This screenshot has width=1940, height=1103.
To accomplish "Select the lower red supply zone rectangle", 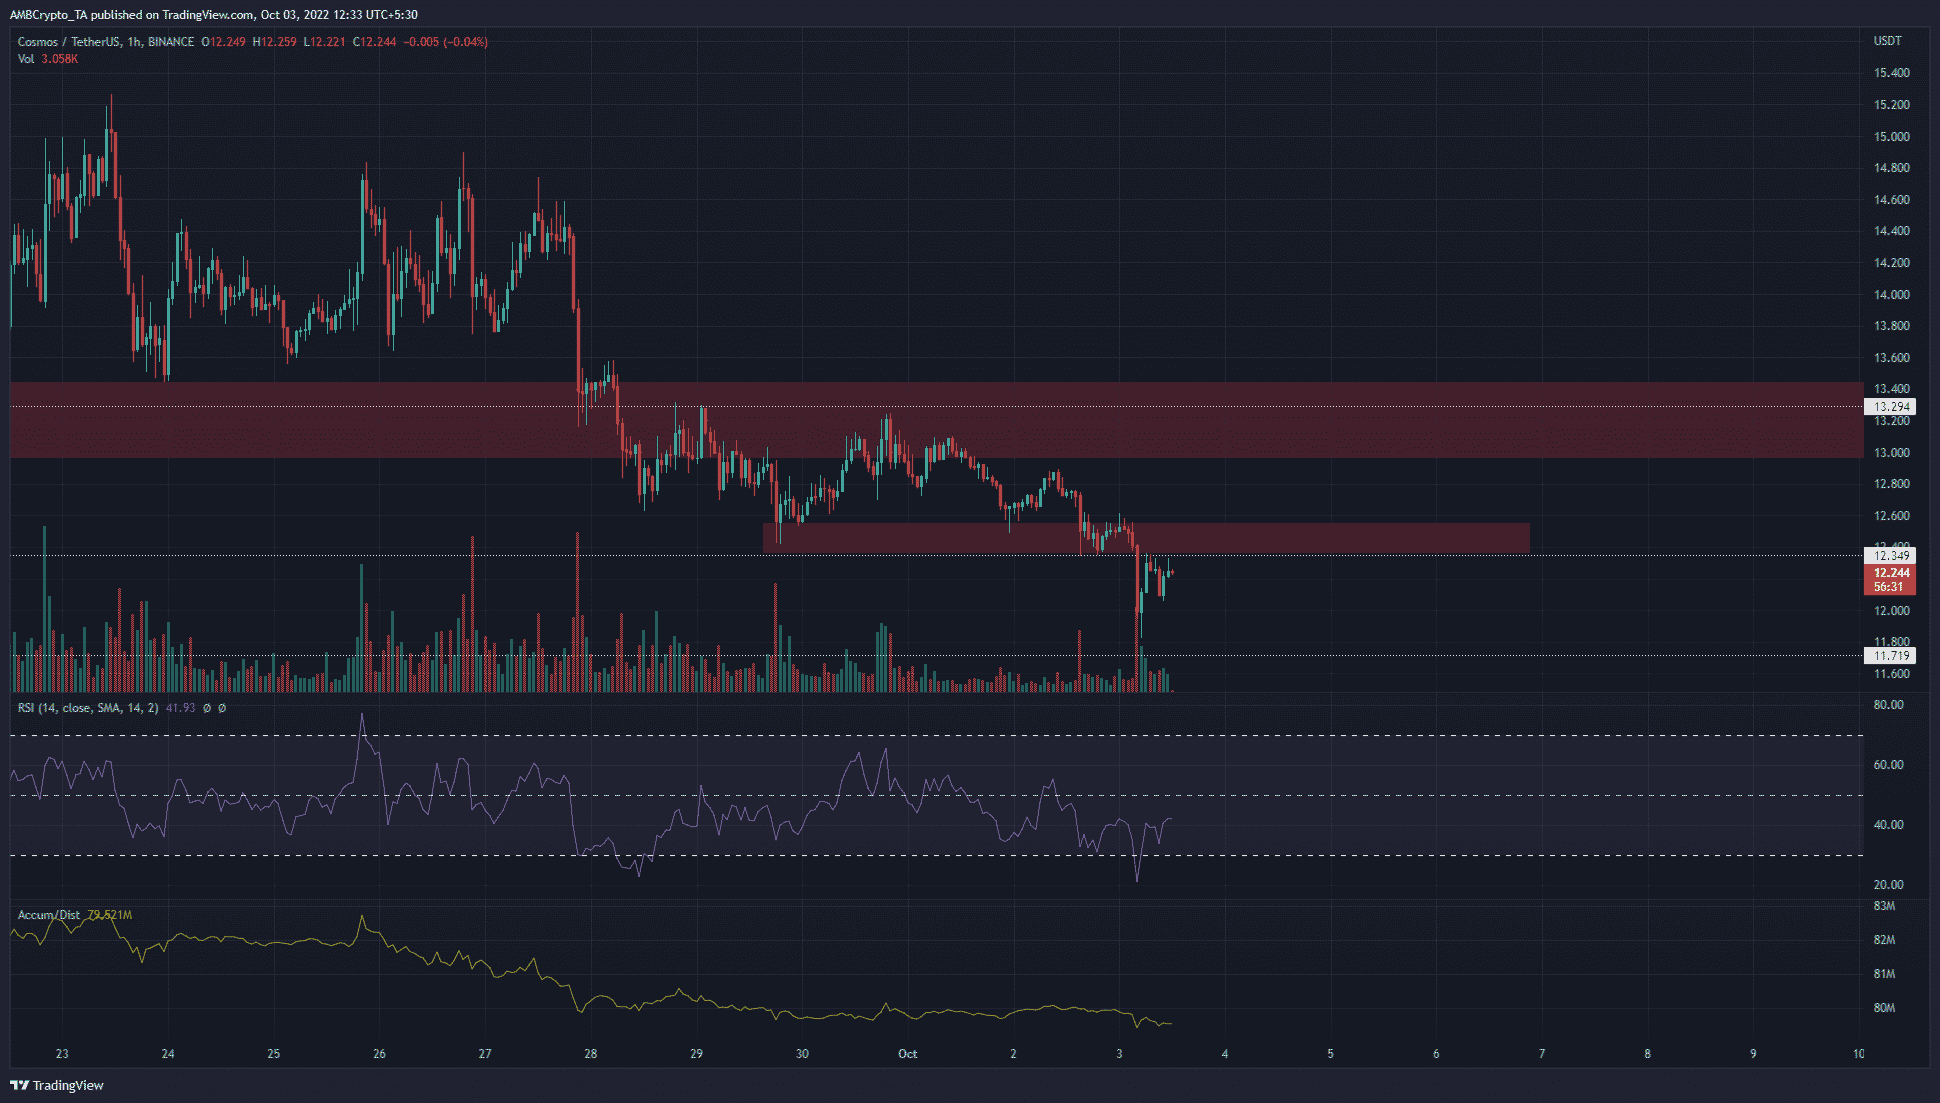I will (1146, 538).
